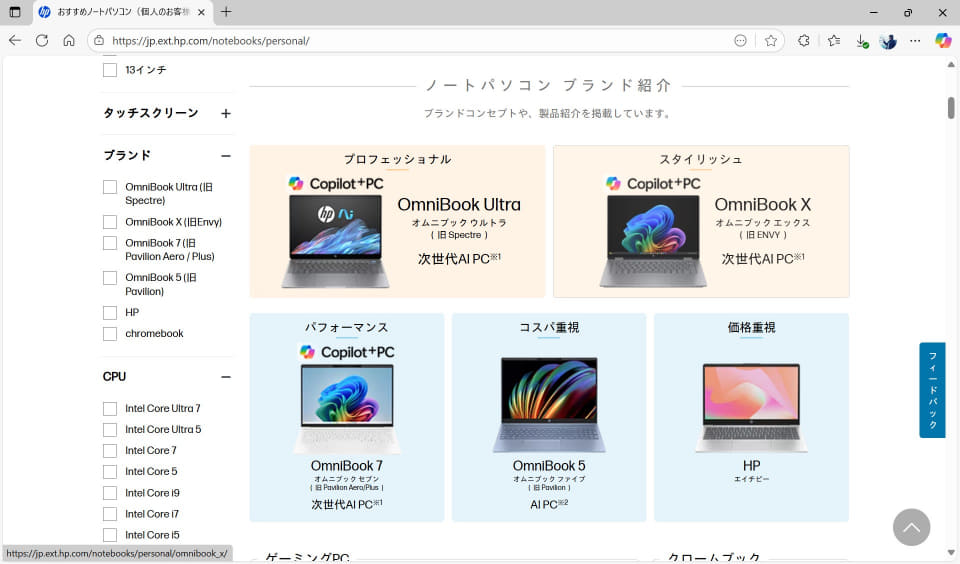960x564 pixels.
Task: Click the OmniBook X brand name link
Action: (762, 205)
